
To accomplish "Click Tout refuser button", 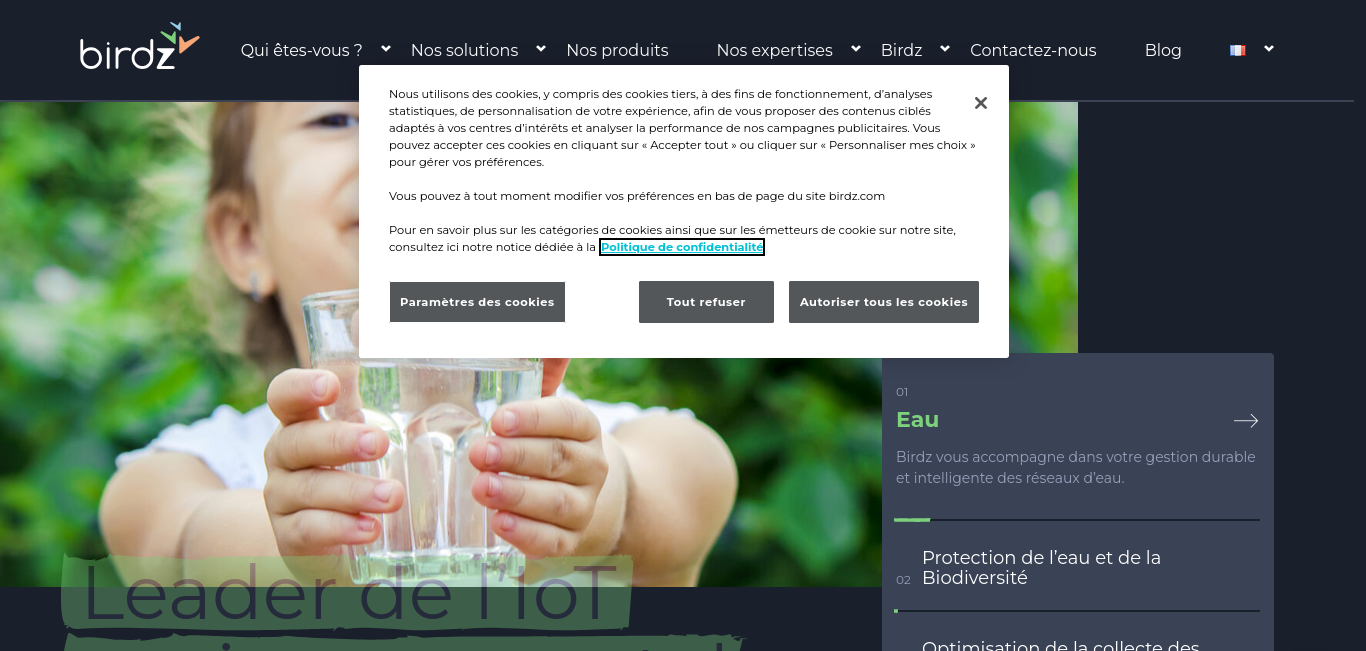I will [x=706, y=302].
